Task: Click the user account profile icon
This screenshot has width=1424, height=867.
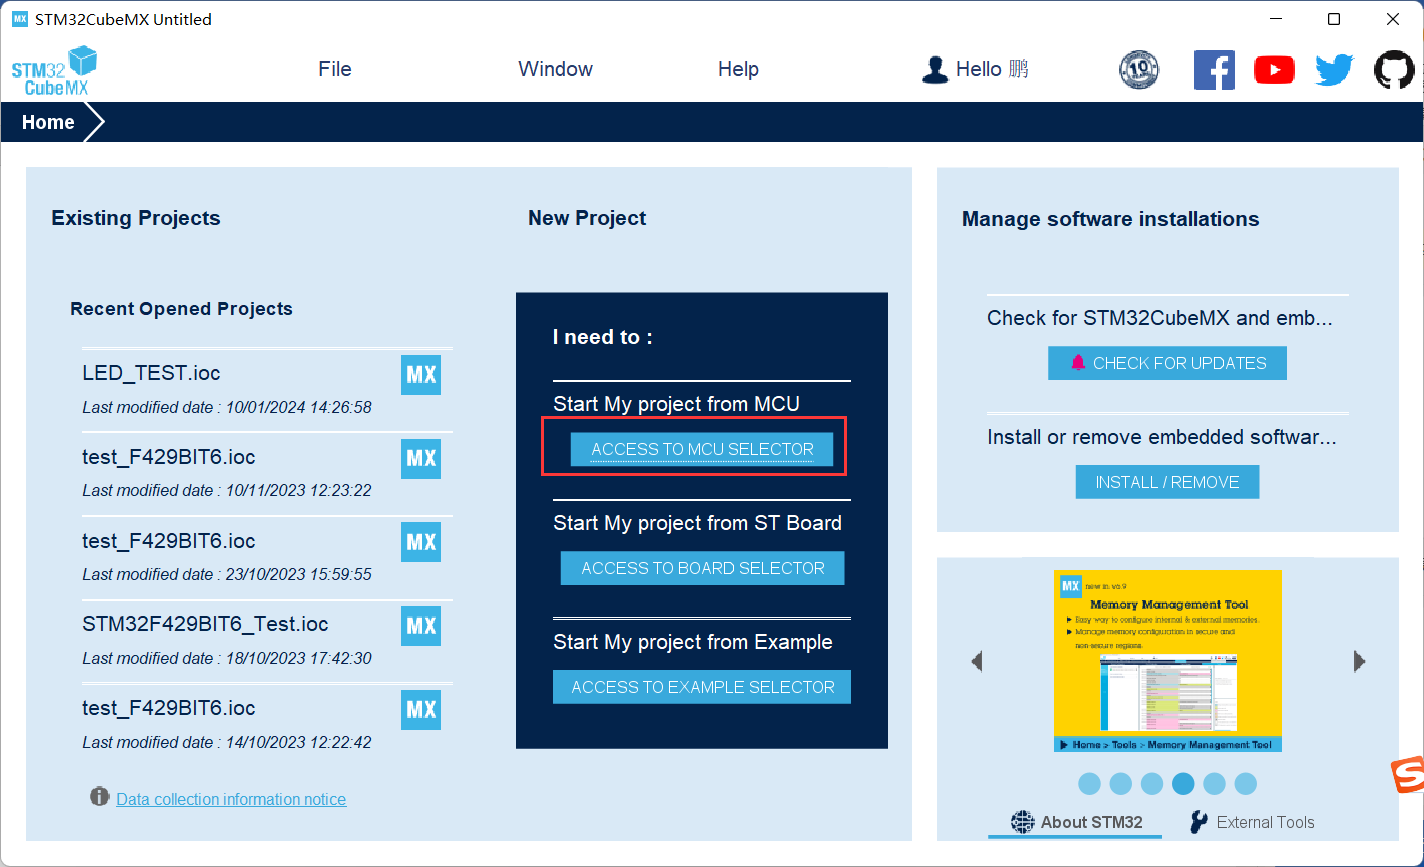Action: [934, 70]
